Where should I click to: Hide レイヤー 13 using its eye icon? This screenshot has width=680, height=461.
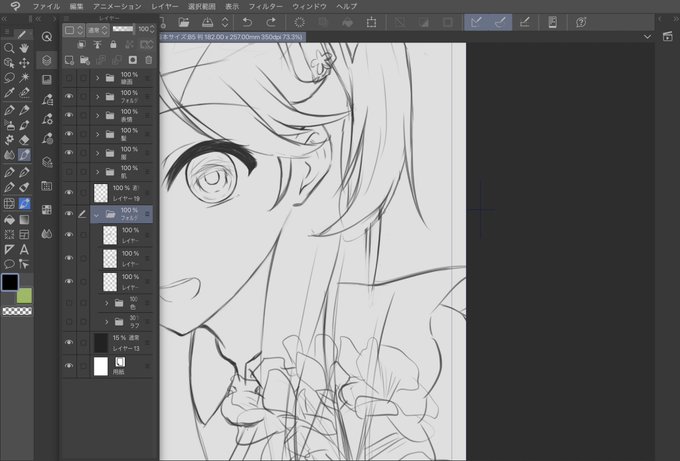(x=69, y=343)
